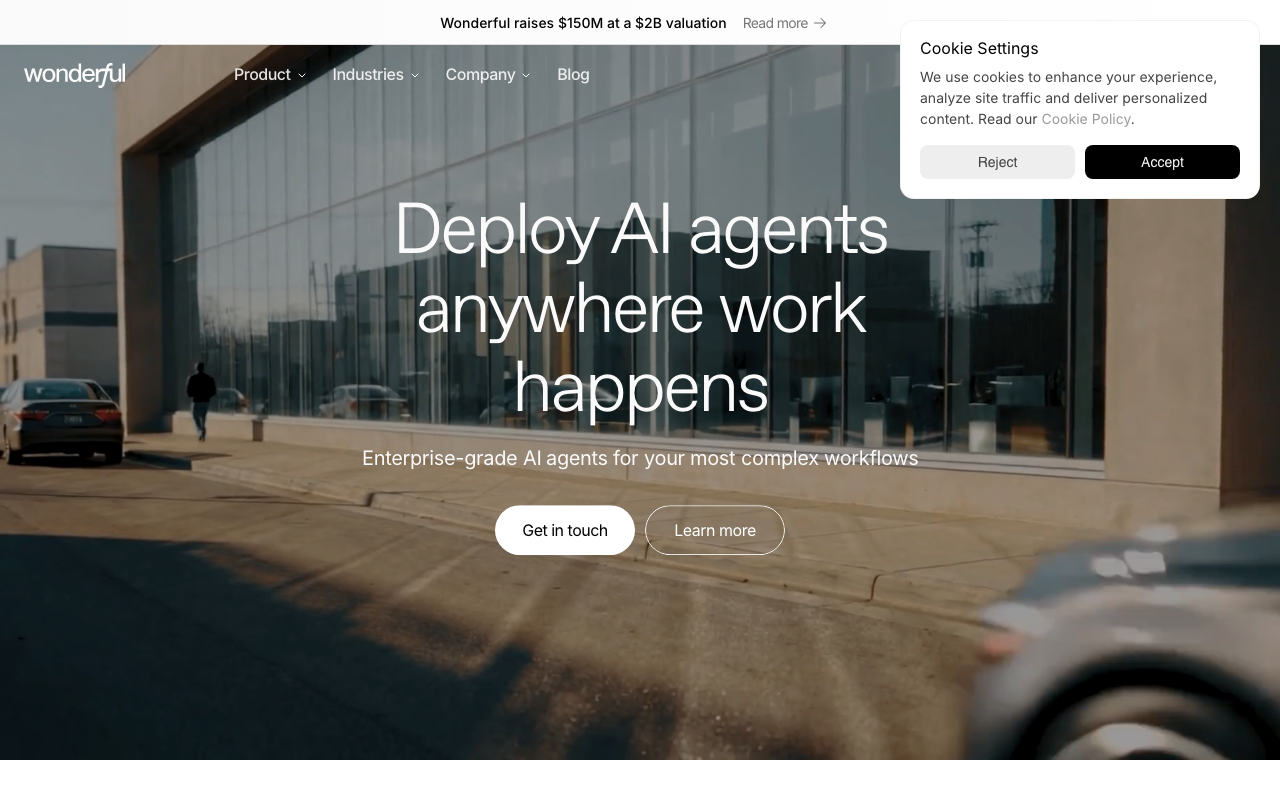Expand the Product menu chevron
The image size is (1280, 800).
click(x=302, y=76)
